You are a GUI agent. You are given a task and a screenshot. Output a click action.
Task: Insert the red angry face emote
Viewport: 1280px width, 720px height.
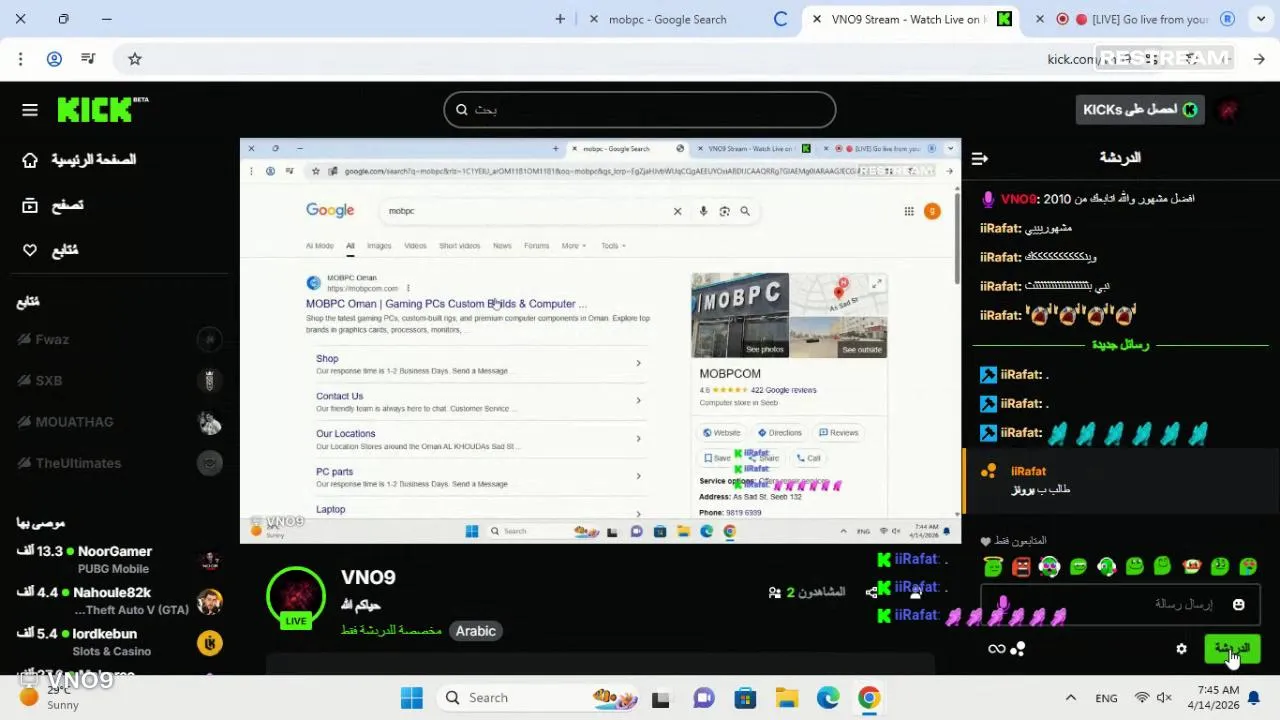pyautogui.click(x=1021, y=567)
